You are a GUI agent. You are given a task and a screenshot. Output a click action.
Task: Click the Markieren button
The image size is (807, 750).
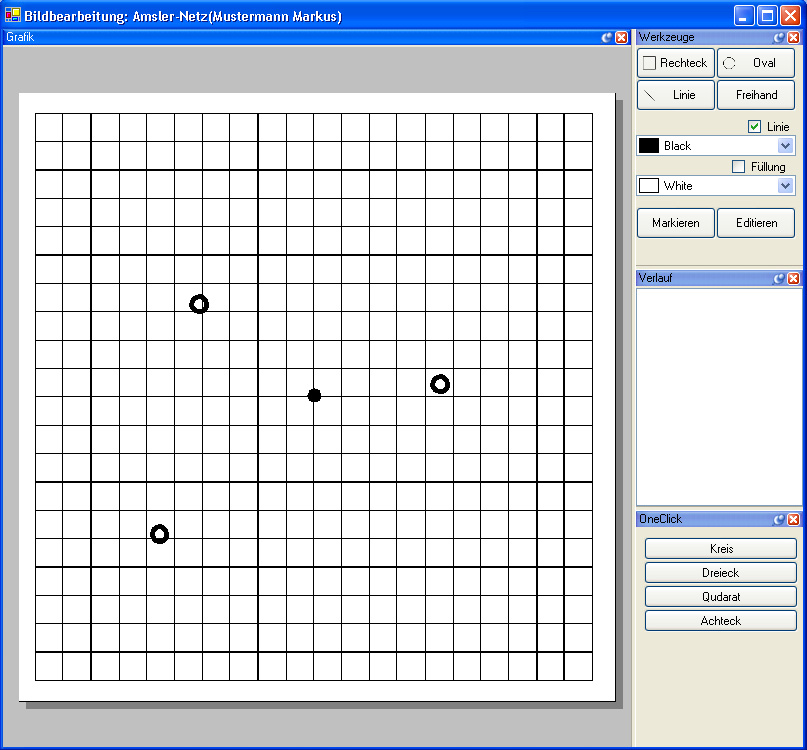pos(676,223)
